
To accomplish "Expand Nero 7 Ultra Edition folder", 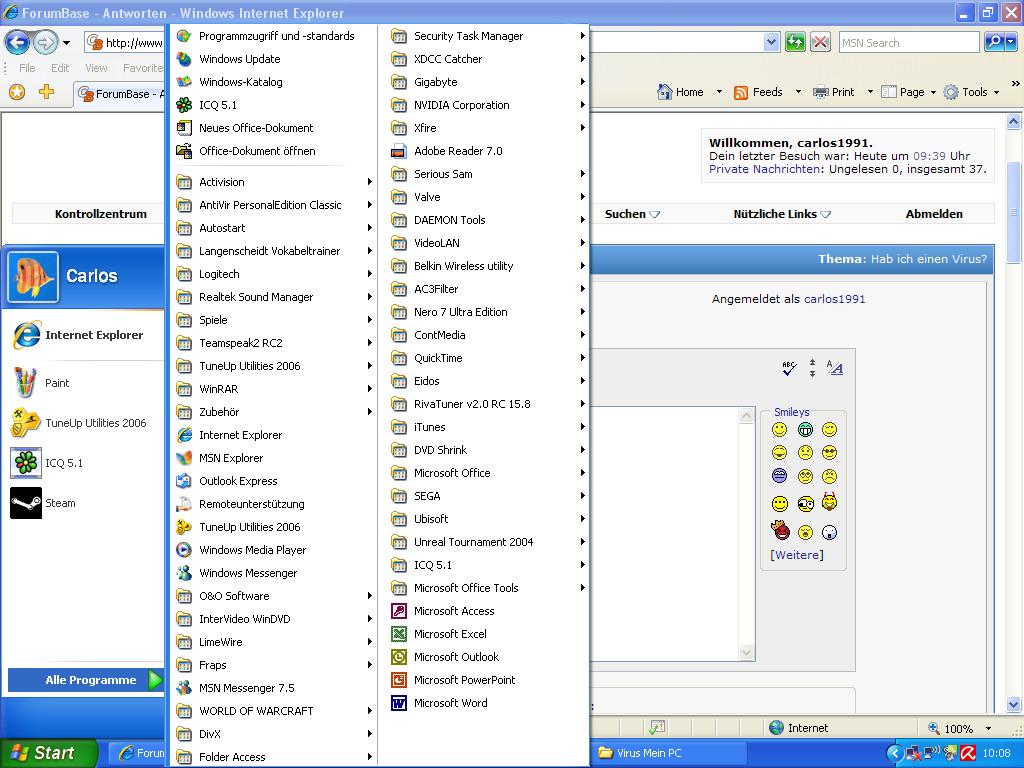I will click(483, 312).
